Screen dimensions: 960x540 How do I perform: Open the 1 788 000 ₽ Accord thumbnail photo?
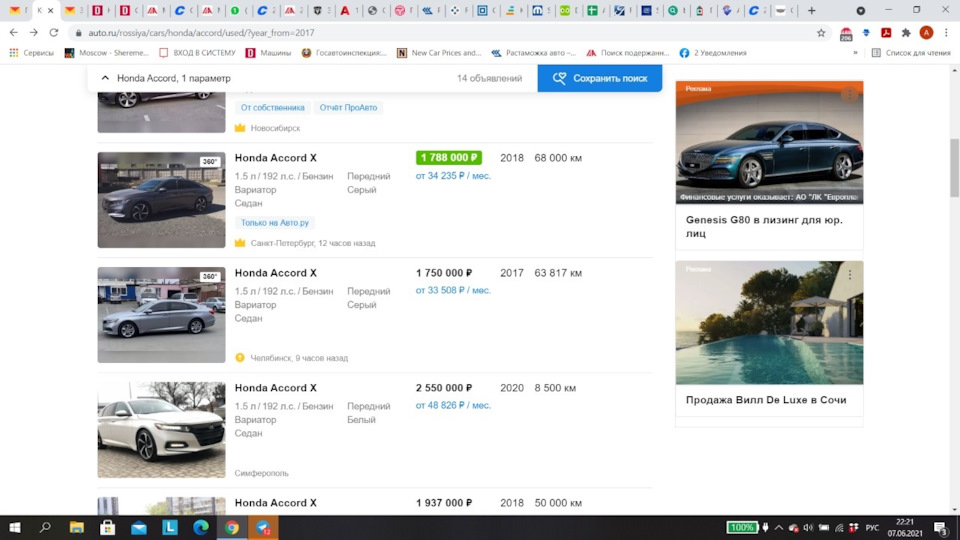pos(161,200)
